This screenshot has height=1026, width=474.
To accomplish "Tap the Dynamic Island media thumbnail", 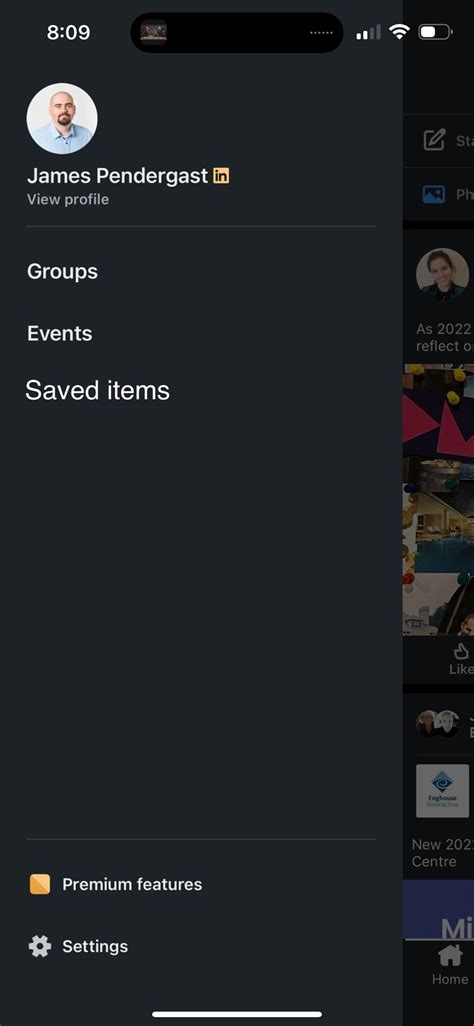I will 153,32.
